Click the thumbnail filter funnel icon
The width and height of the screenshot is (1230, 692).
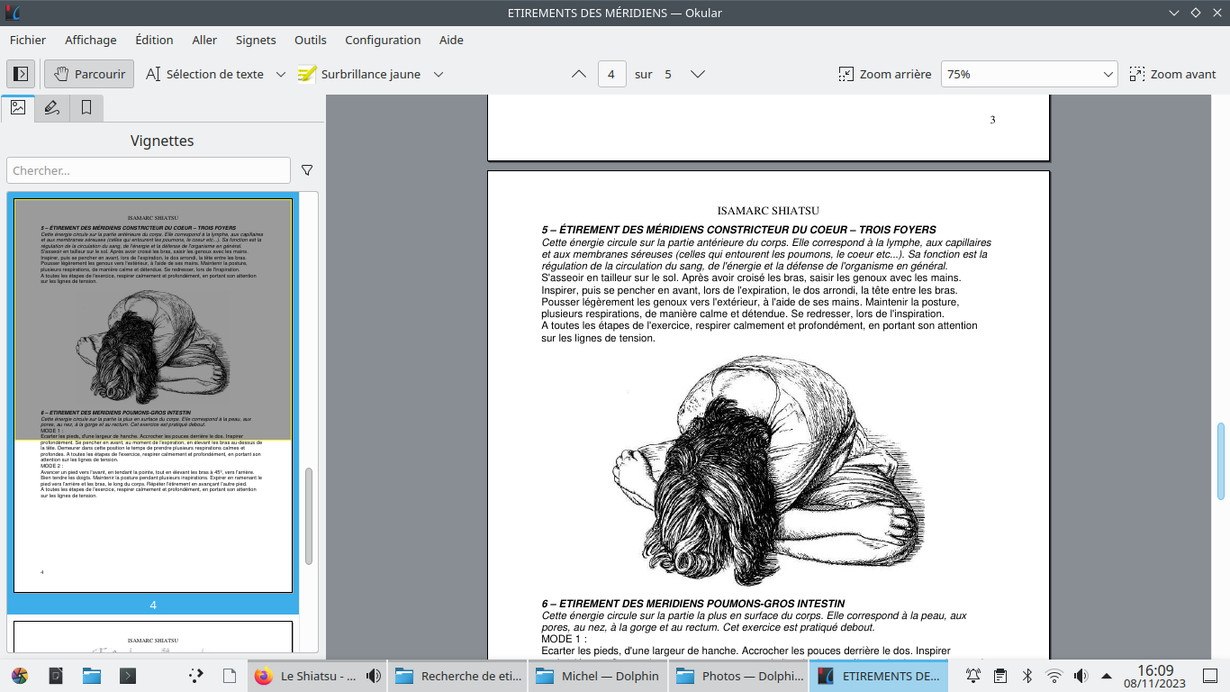(307, 171)
